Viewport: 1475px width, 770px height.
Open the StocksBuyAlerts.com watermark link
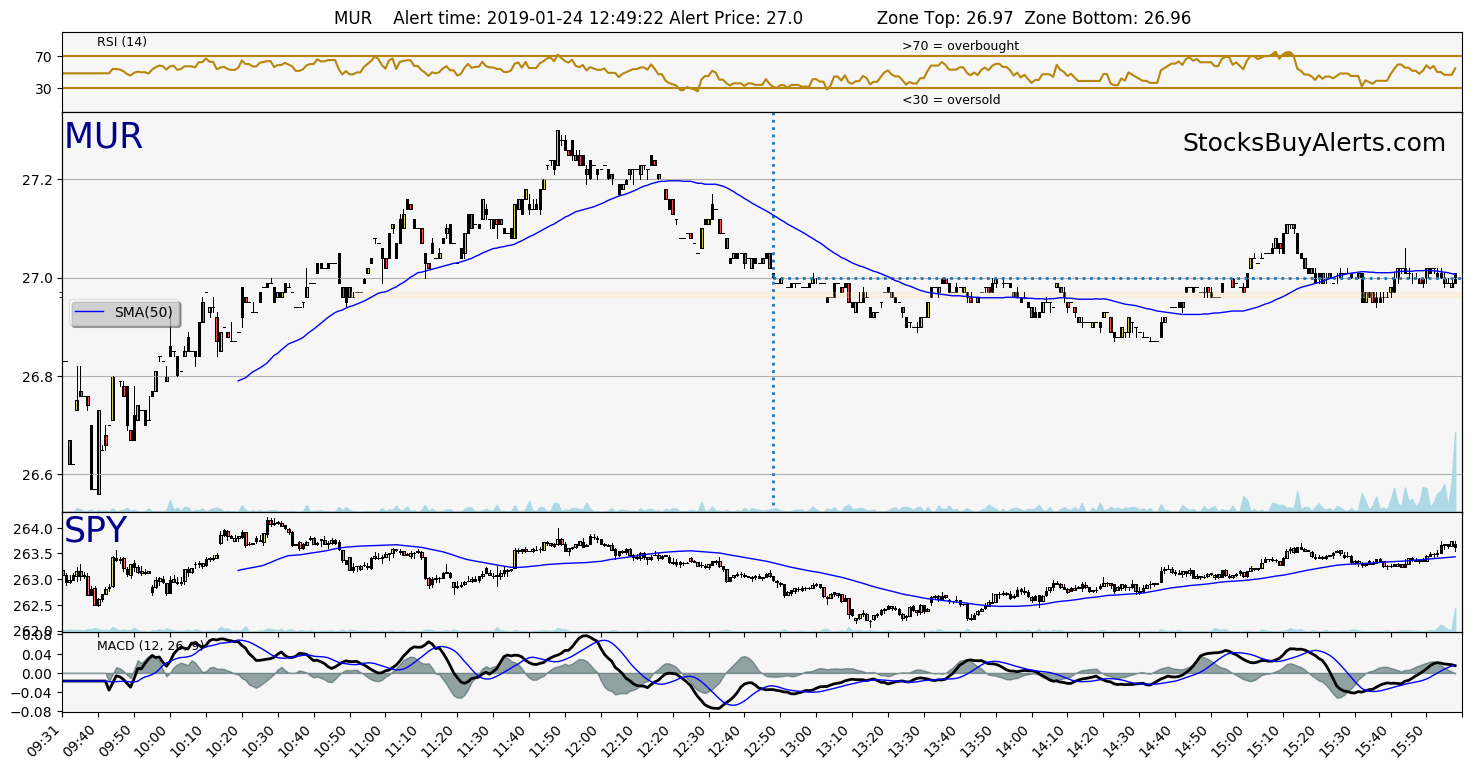tap(1313, 143)
